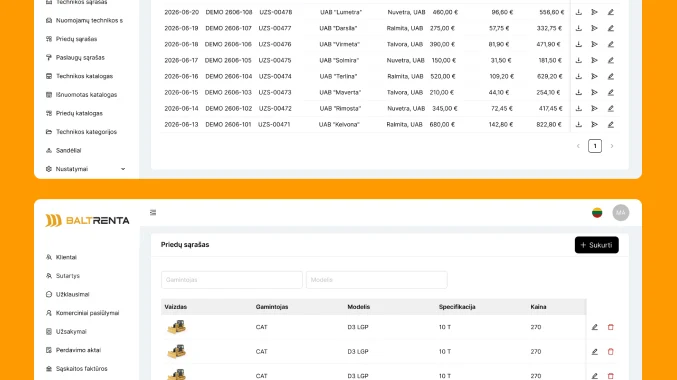Send invoice DEMO 2606-106
This screenshot has height=380, width=677.
pyautogui.click(x=595, y=44)
